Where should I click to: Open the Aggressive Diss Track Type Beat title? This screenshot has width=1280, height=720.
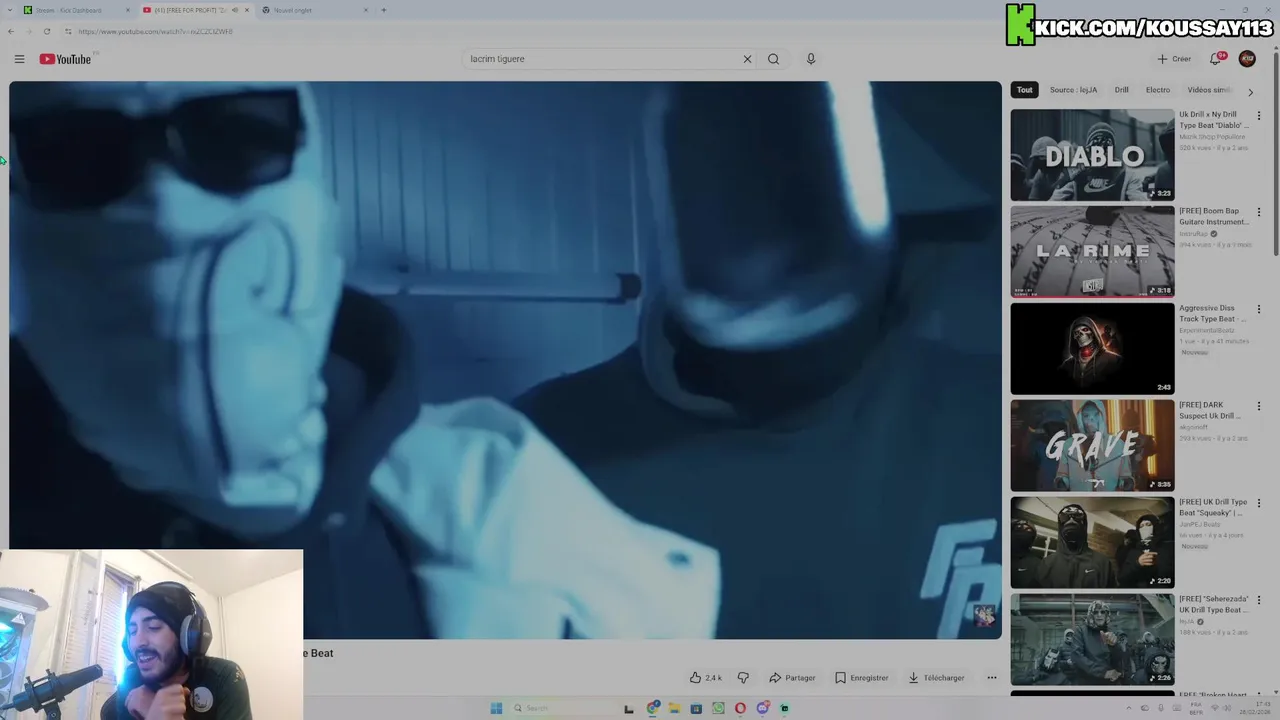(1214, 314)
